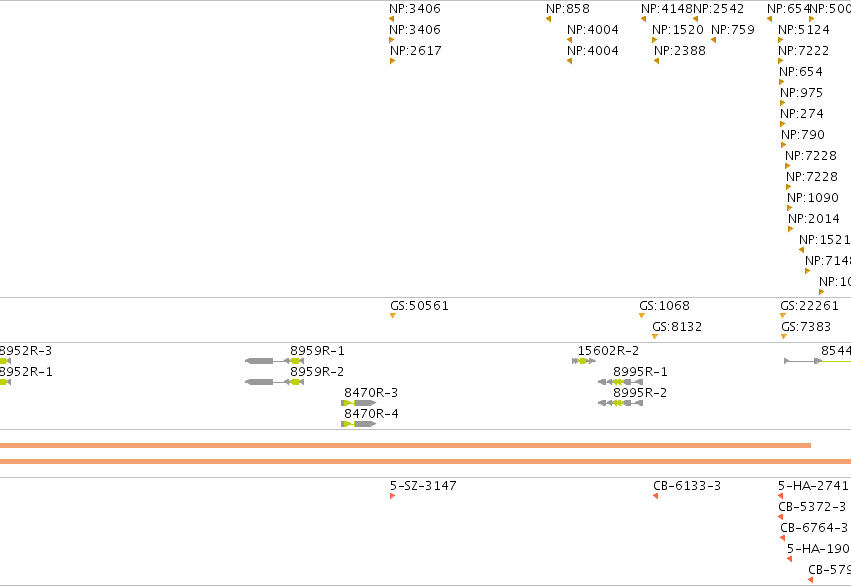Click the 5-HA-190 label
Viewport: 851px width, 586px height.
818,549
